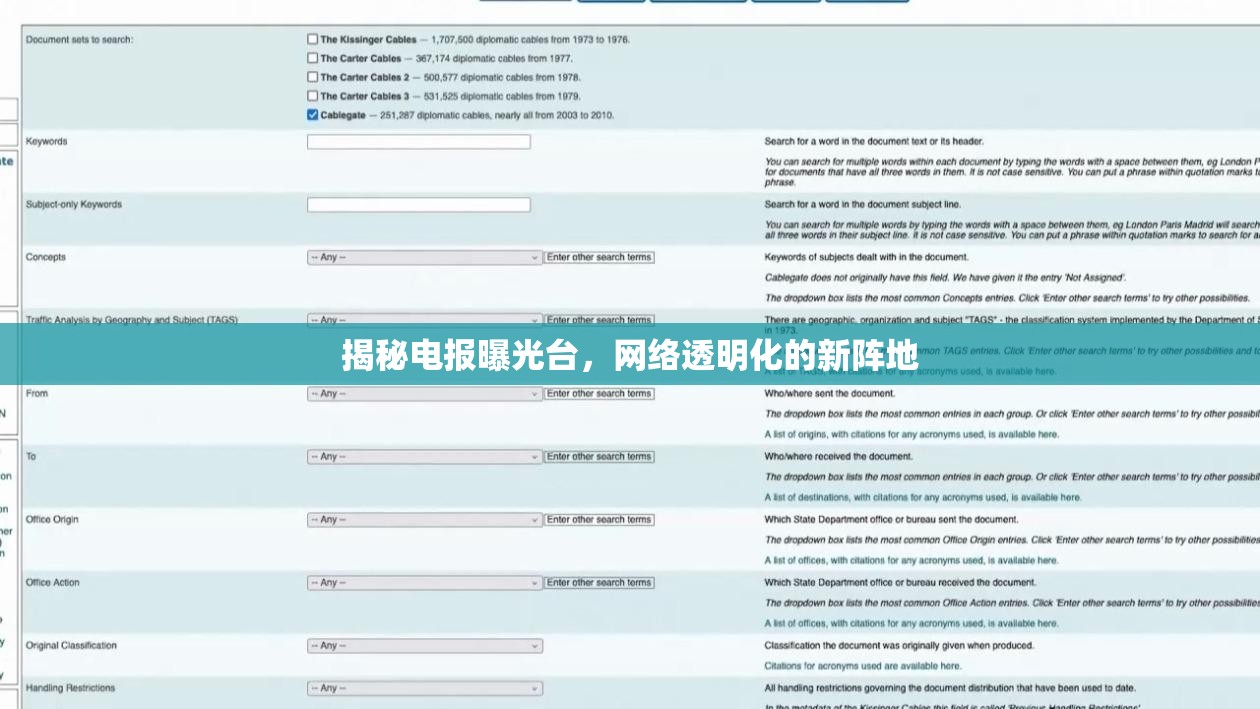Open the list of destinations link
This screenshot has height=709, width=1260.
pyautogui.click(x=922, y=498)
